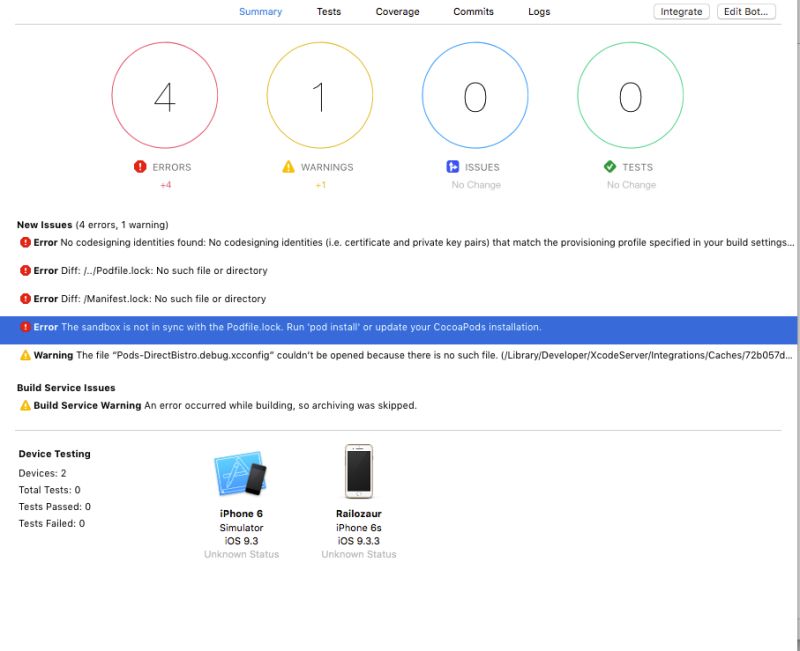Open the Edit Bot dialog

coord(744,11)
